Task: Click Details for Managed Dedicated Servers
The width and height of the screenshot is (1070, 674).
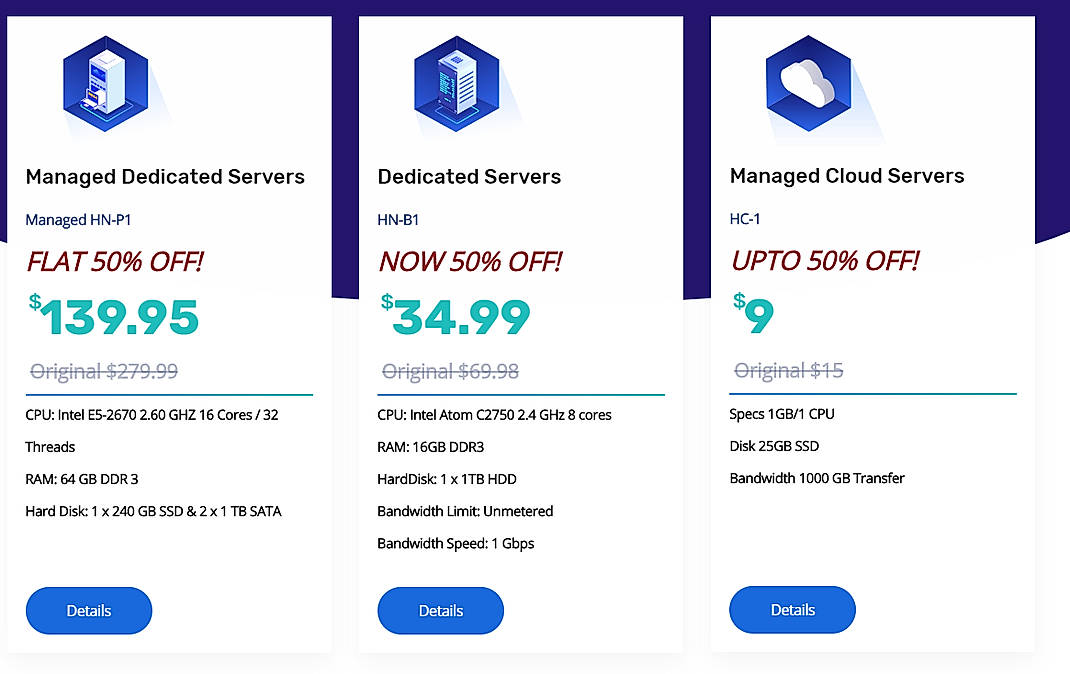Action: click(88, 610)
